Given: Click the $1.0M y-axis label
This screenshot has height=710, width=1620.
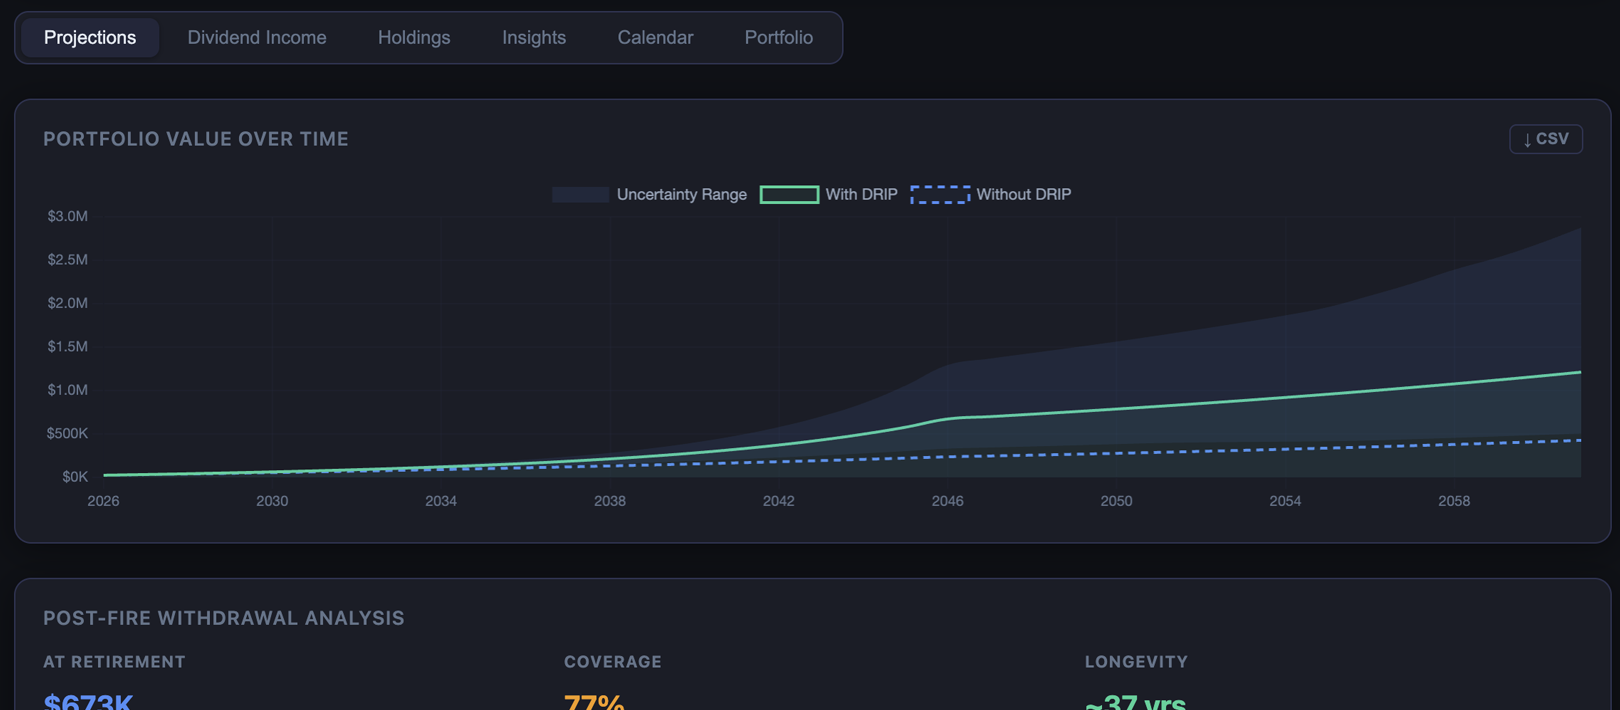Looking at the screenshot, I should tap(67, 390).
